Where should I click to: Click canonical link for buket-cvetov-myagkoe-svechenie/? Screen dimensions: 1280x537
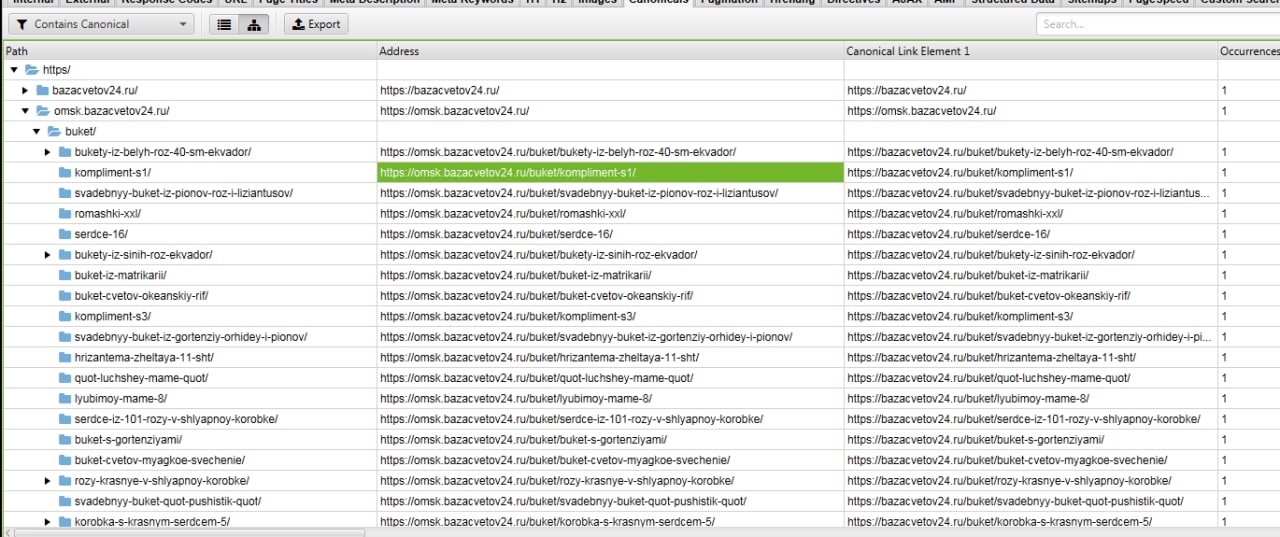(1007, 460)
